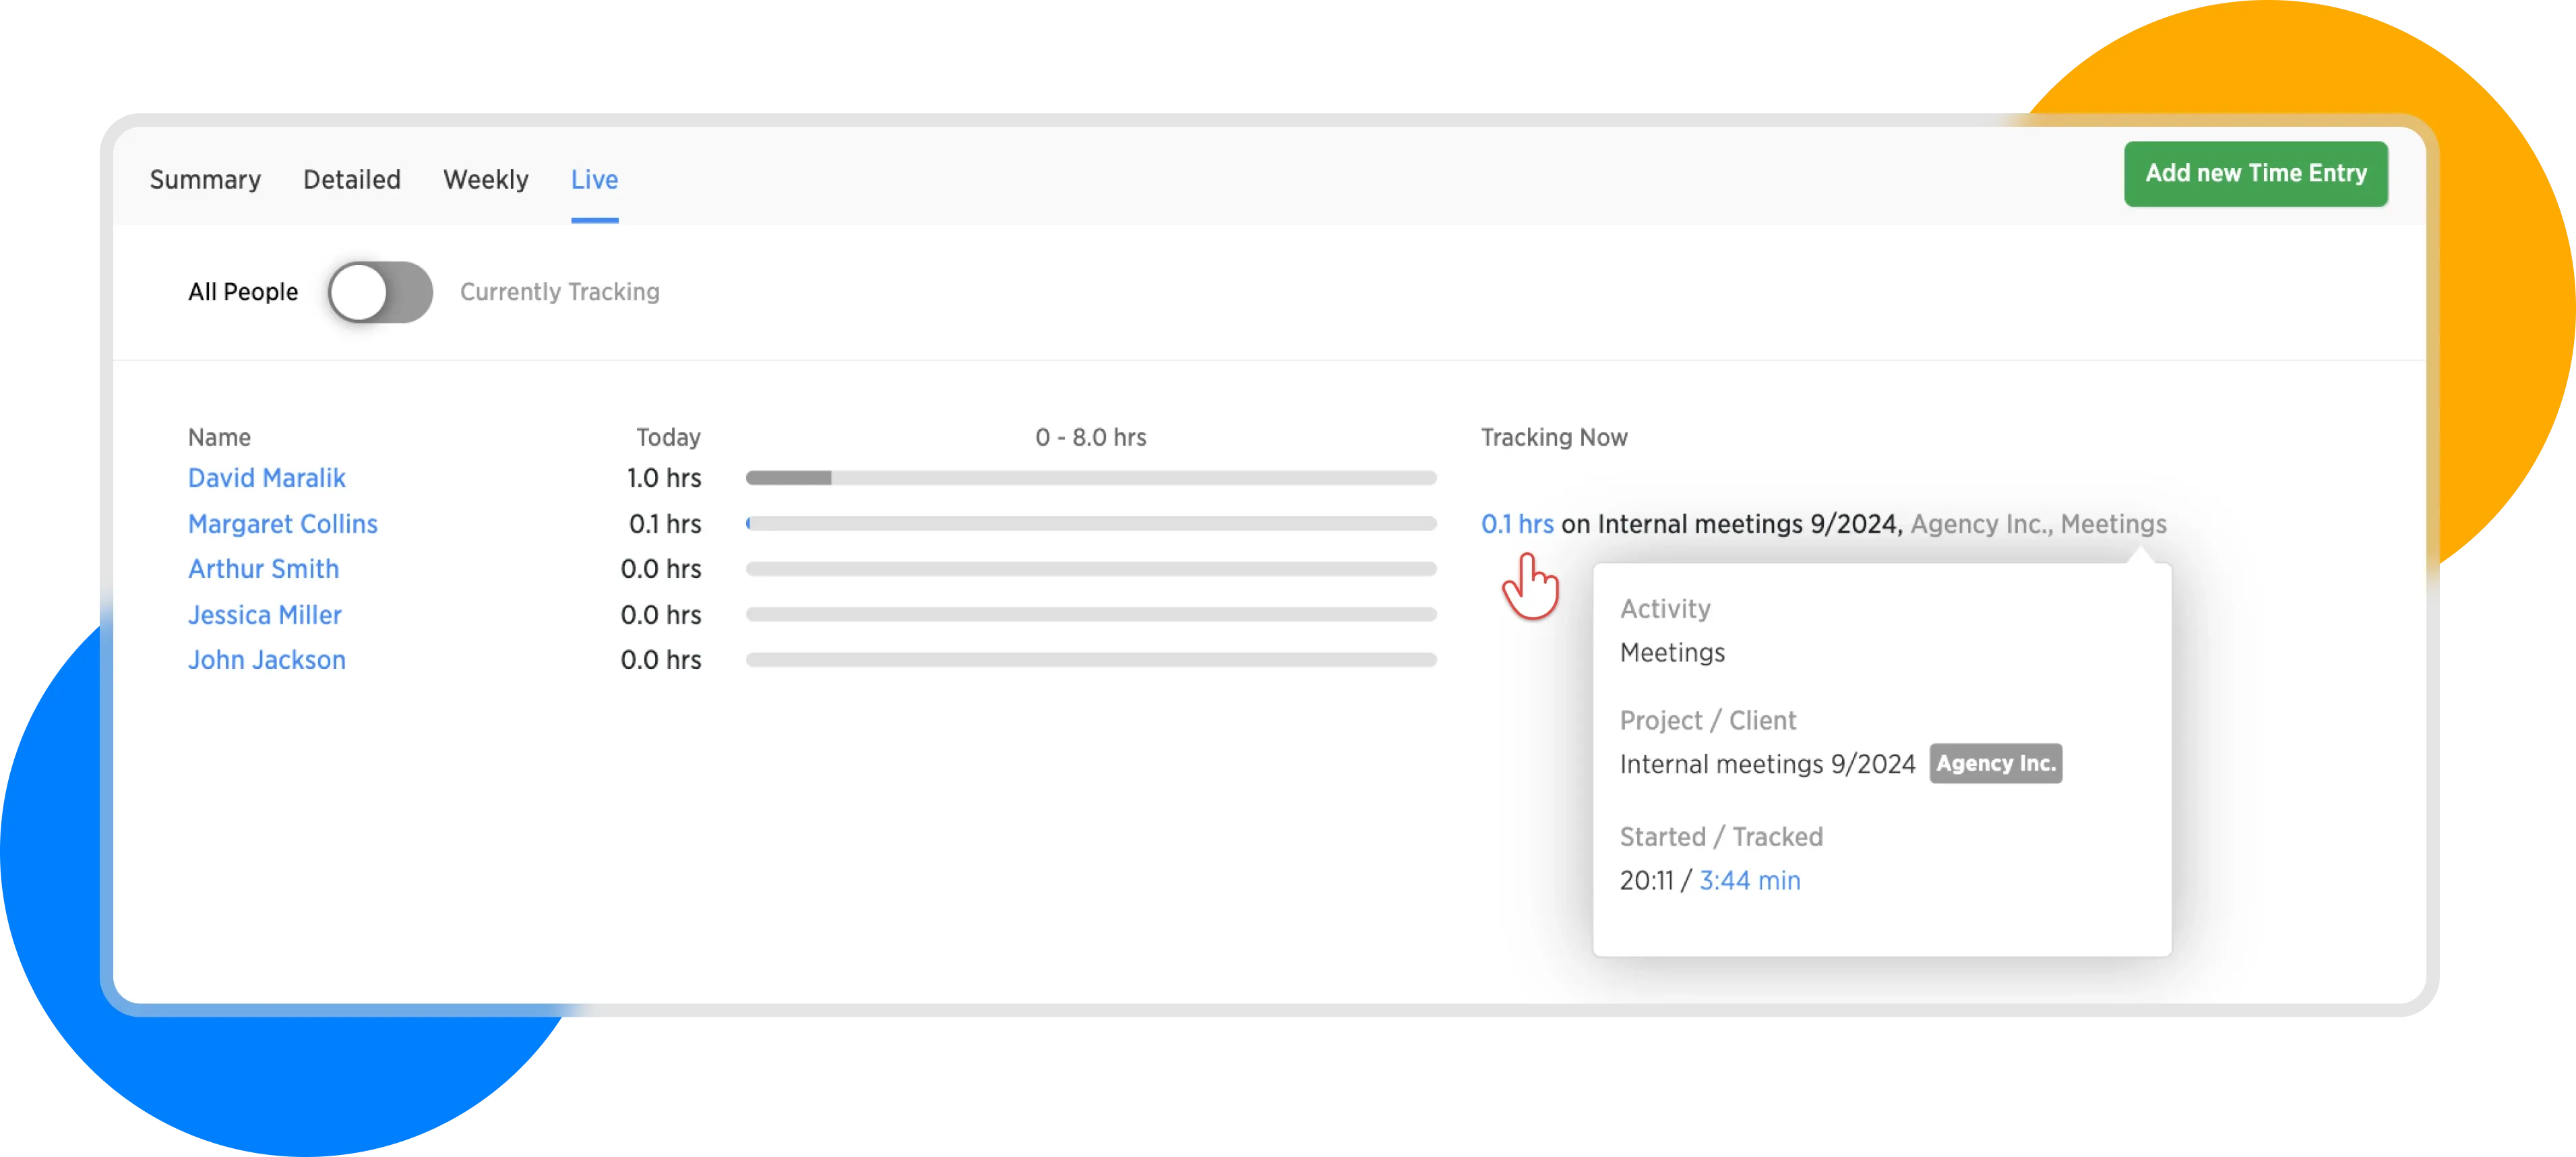Click John Jackson's hours progress bar
This screenshot has width=2576, height=1157.
coord(1090,660)
